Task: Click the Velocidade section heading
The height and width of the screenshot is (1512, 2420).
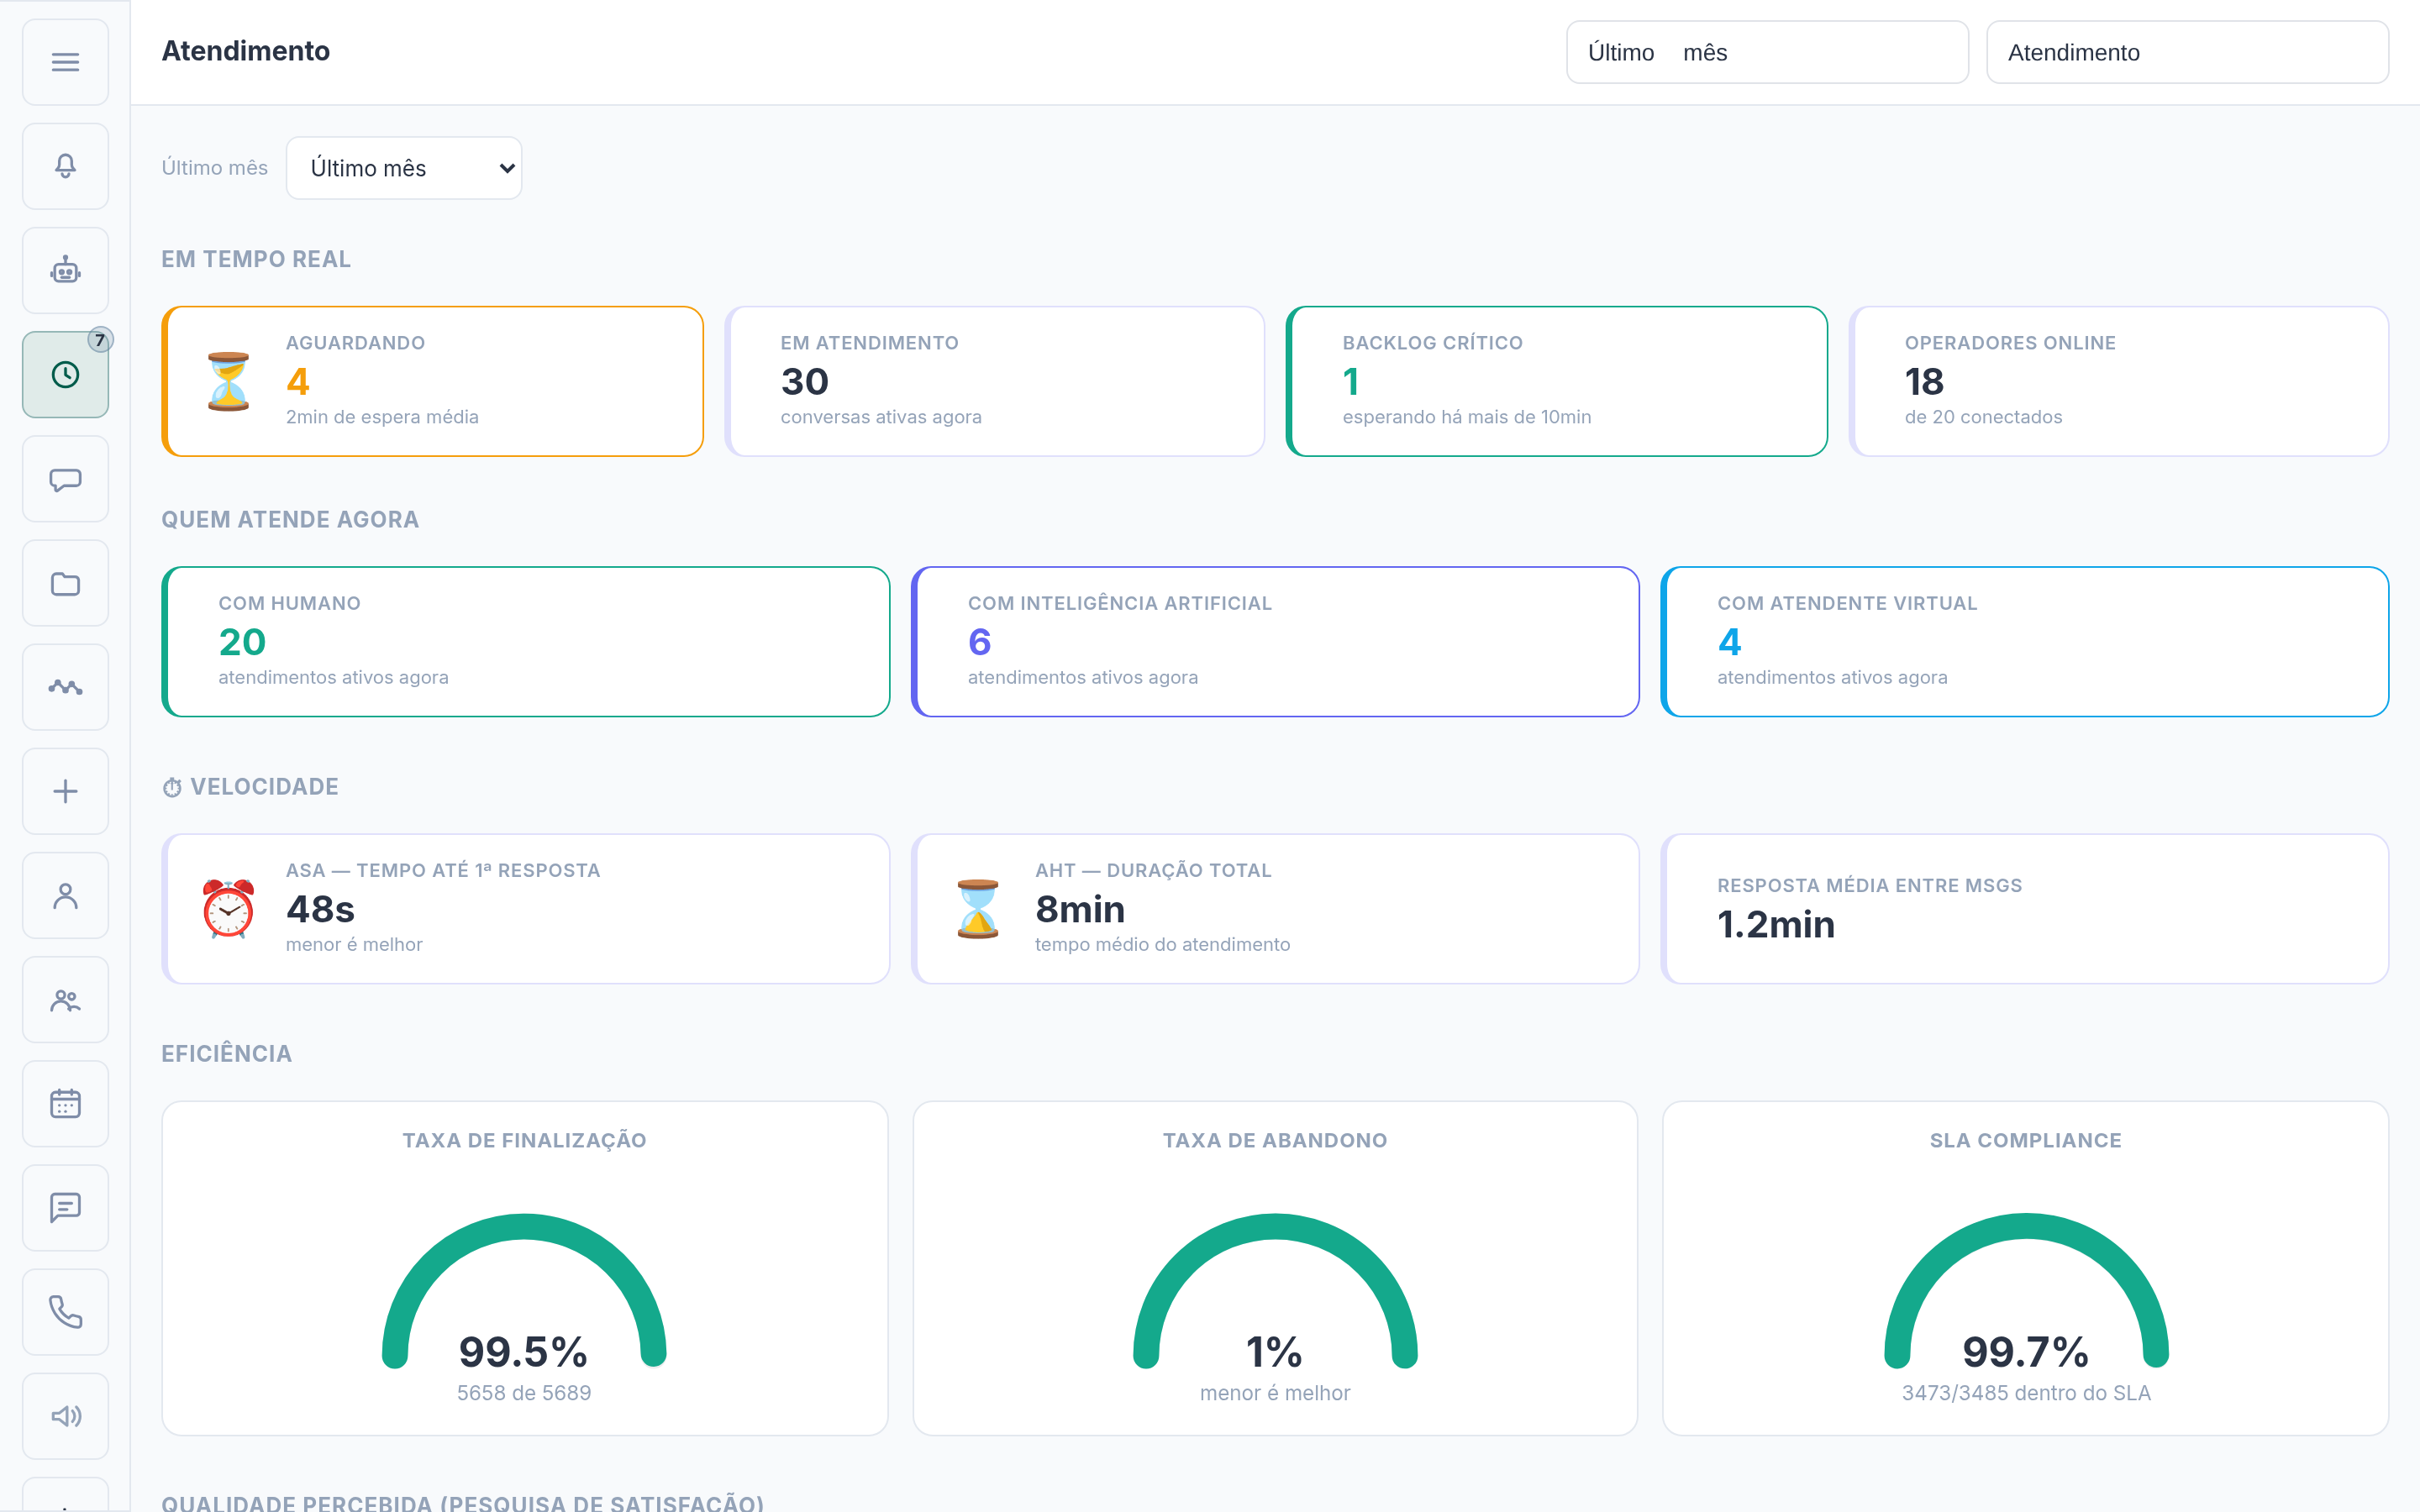Action: 251,787
